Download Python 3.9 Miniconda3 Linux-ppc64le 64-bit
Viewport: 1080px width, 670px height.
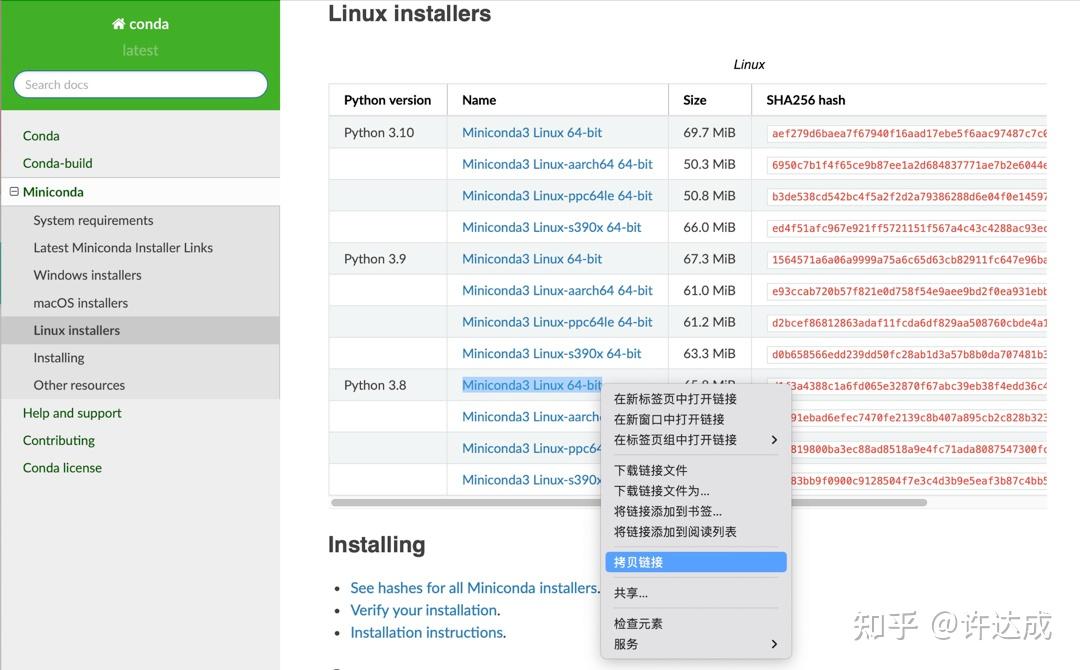[558, 322]
